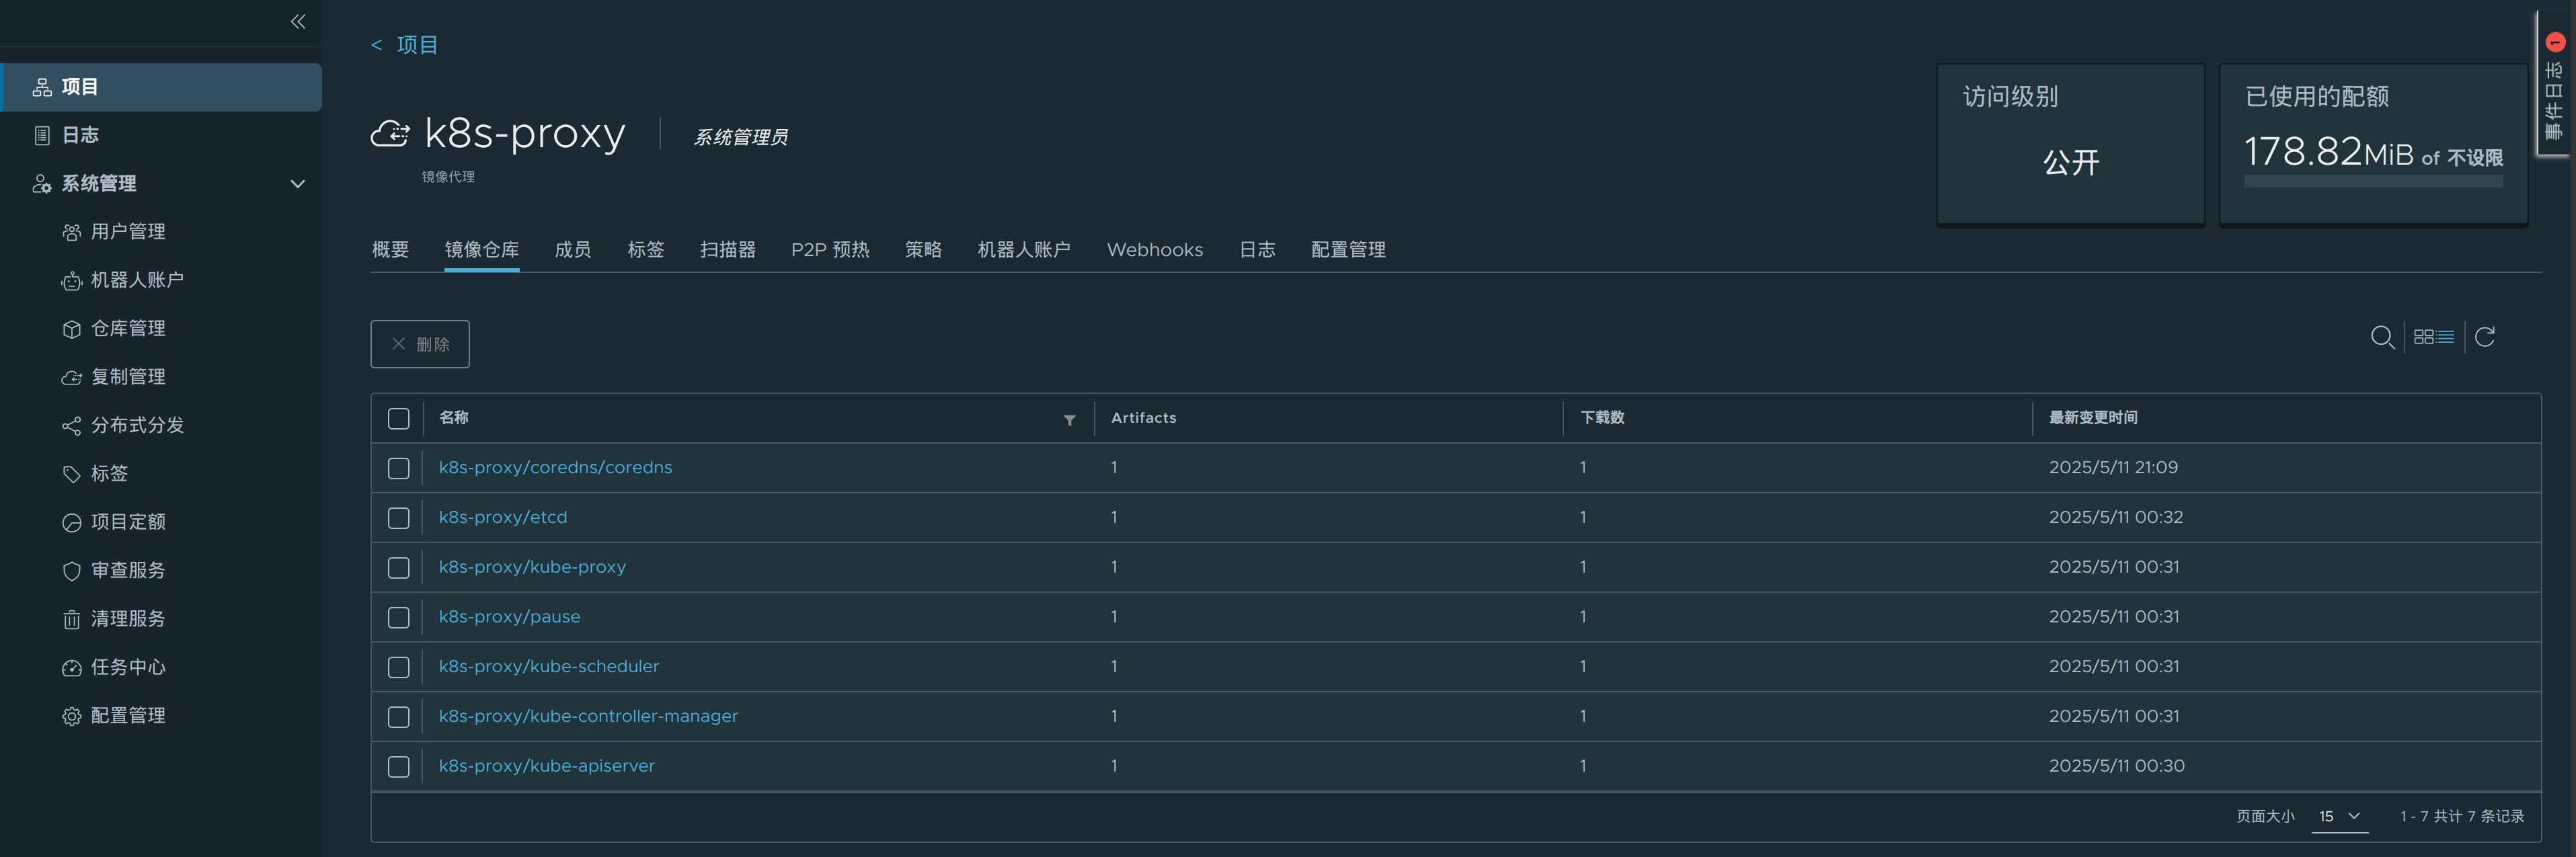Select the k8s-proxy/pause row checkbox
Viewport: 2576px width, 857px height.
(399, 618)
